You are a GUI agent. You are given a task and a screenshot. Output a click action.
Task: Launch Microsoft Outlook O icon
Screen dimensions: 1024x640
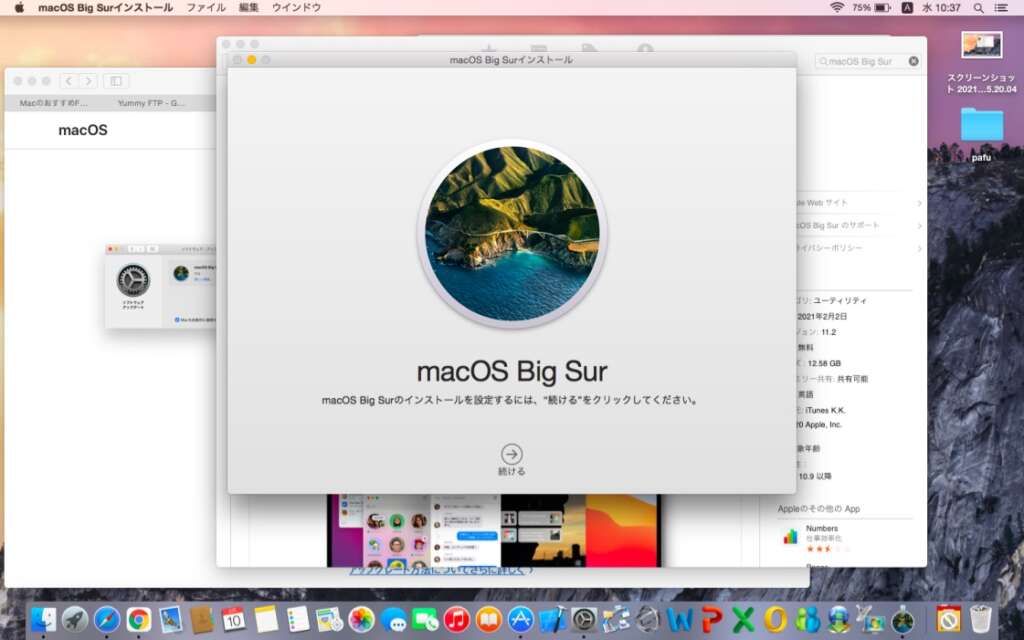pos(775,619)
